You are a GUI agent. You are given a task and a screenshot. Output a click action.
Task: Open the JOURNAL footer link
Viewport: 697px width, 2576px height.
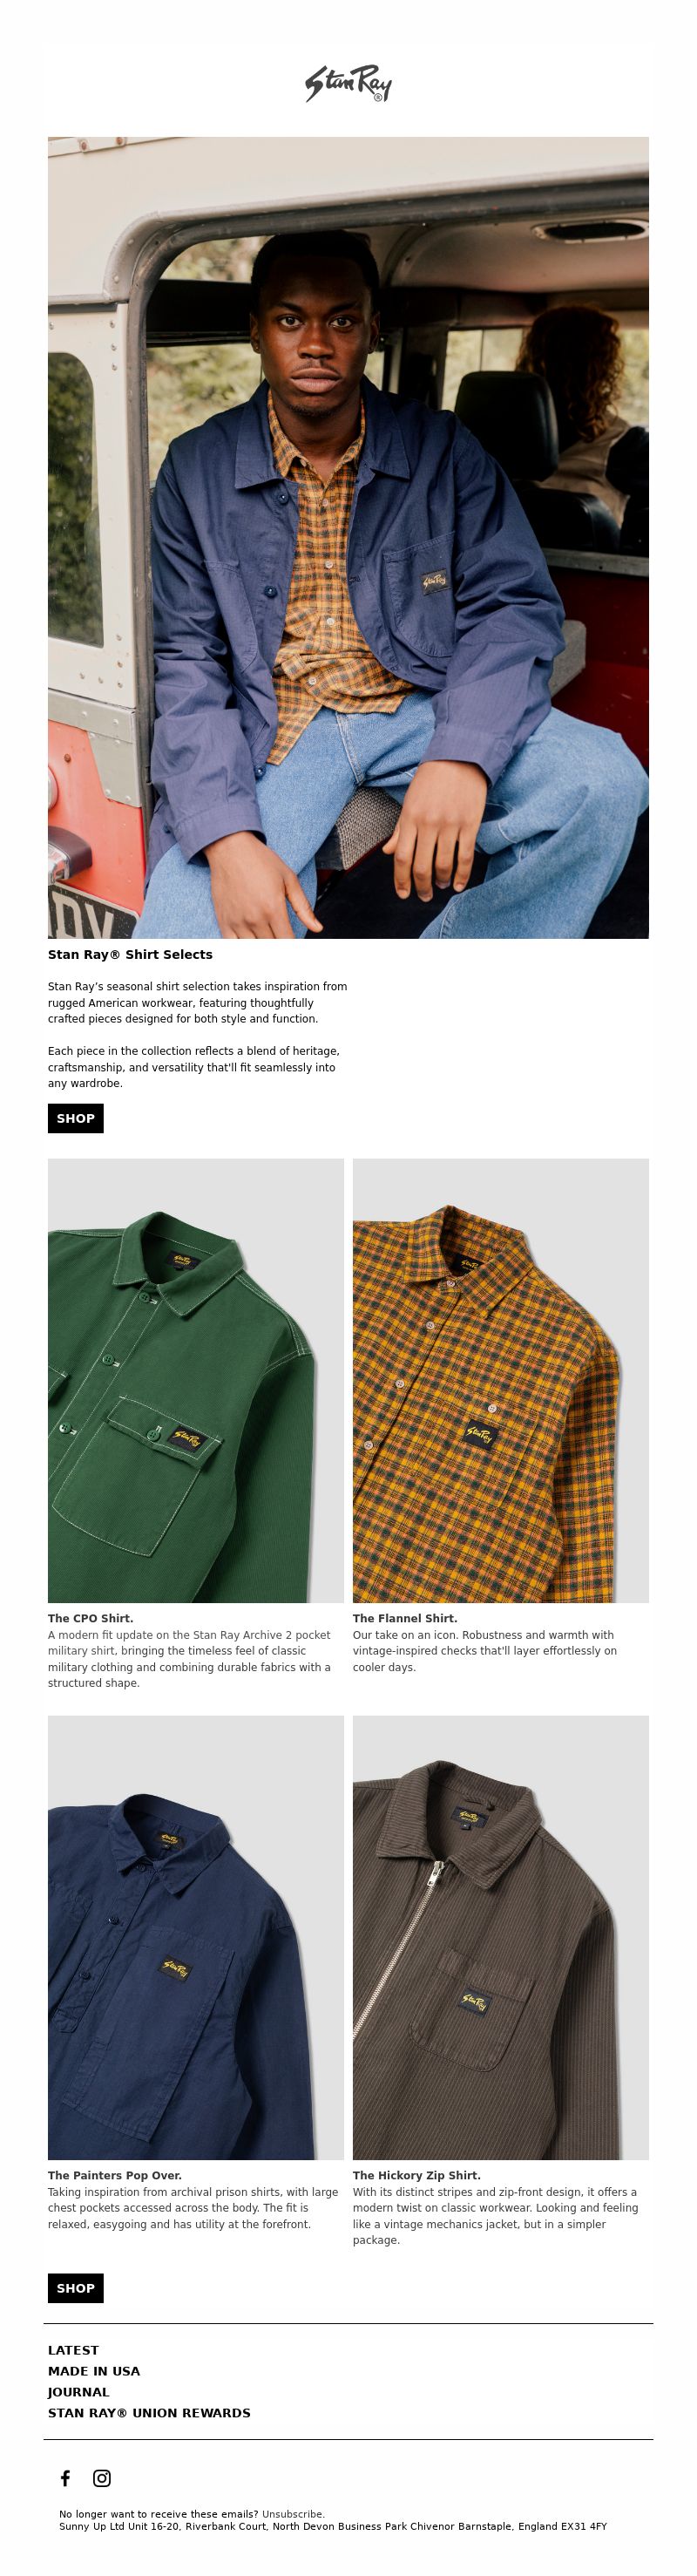point(78,2392)
